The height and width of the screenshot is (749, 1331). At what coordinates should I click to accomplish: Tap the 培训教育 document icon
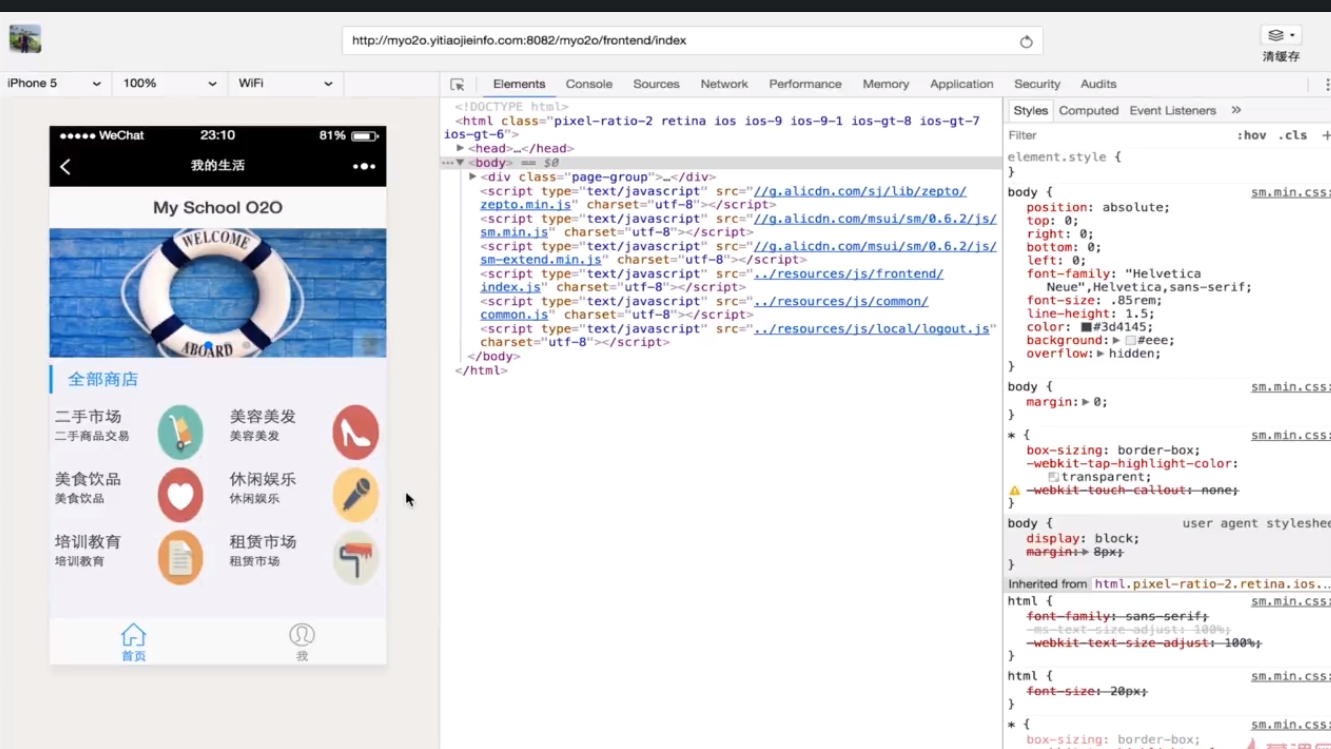180,557
